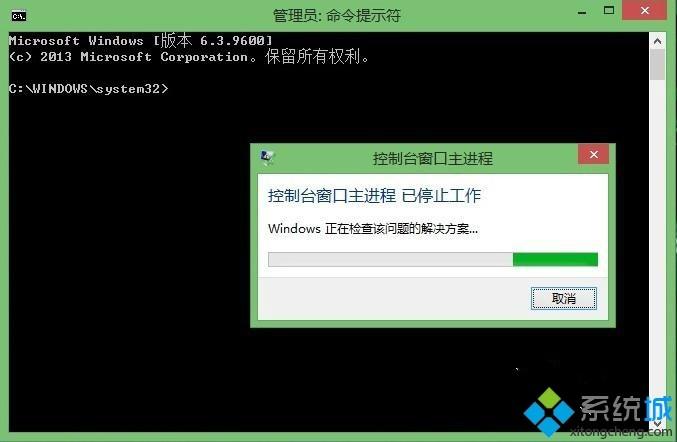The image size is (677, 442).
Task: Click the green progress bar indicator
Action: (555, 259)
